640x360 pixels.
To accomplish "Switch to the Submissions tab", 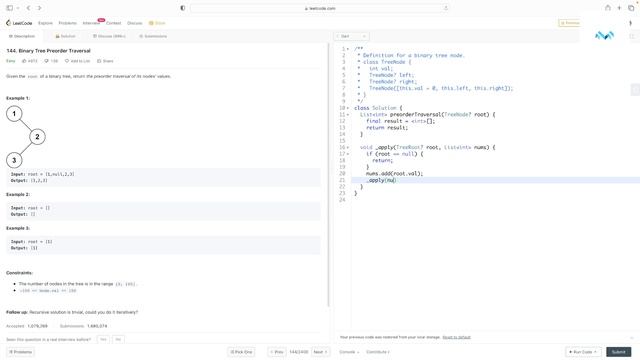I will 153,36.
